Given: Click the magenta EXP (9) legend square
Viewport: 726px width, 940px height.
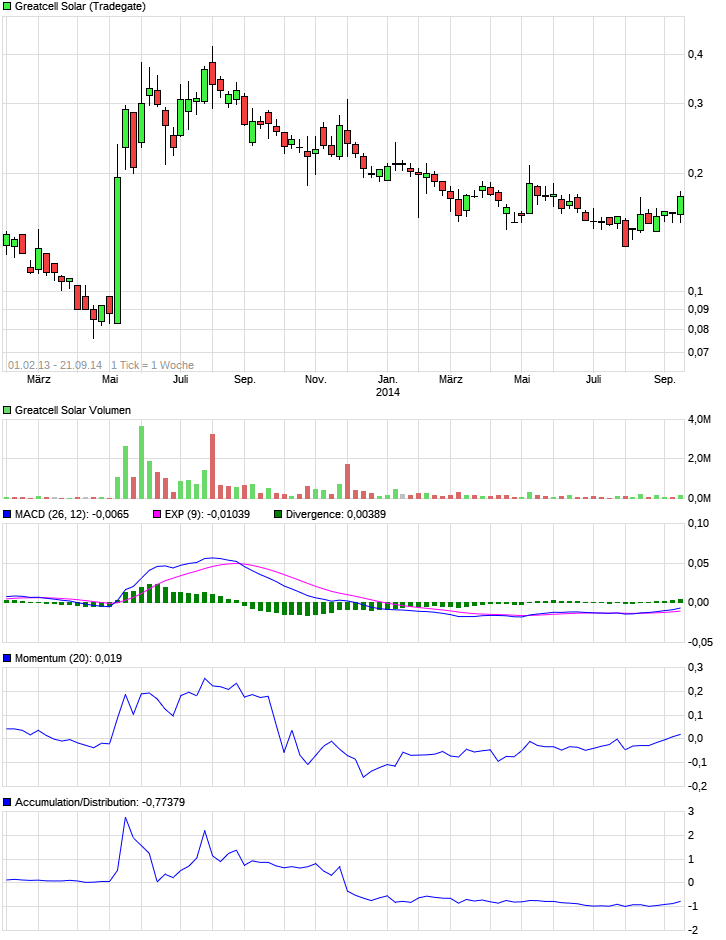Looking at the screenshot, I should [x=157, y=514].
